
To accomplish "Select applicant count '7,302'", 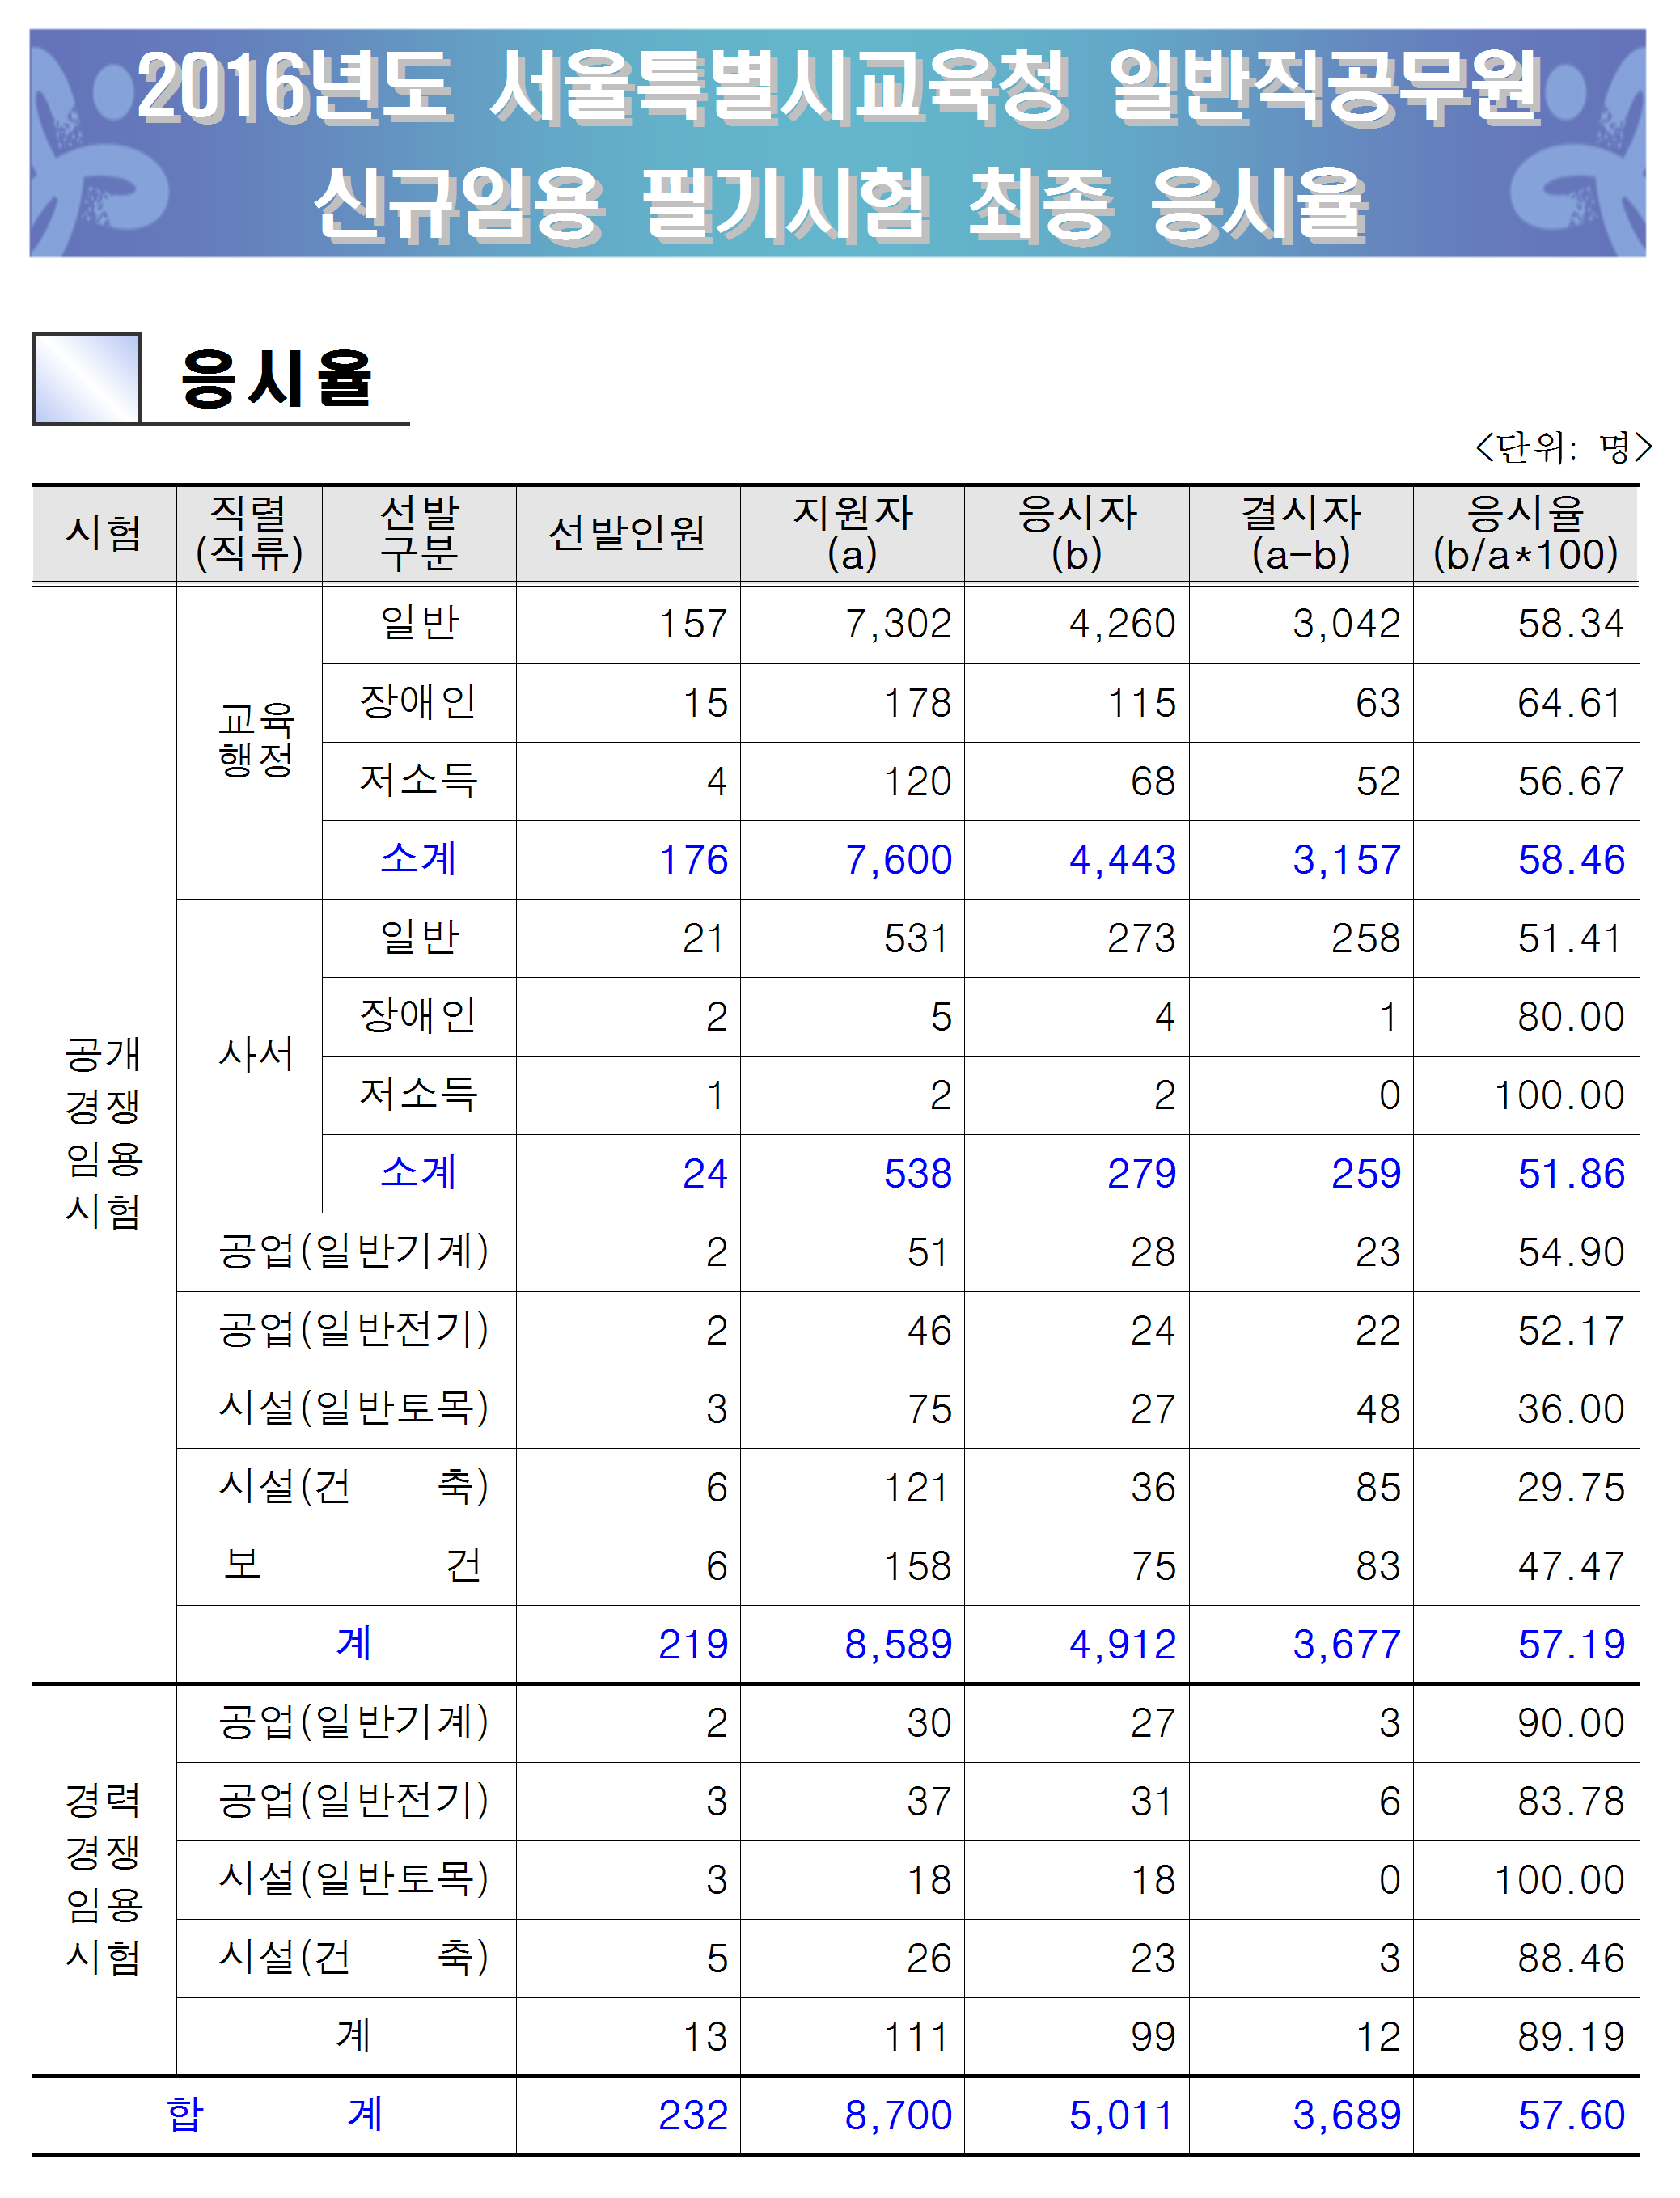I will [x=898, y=625].
